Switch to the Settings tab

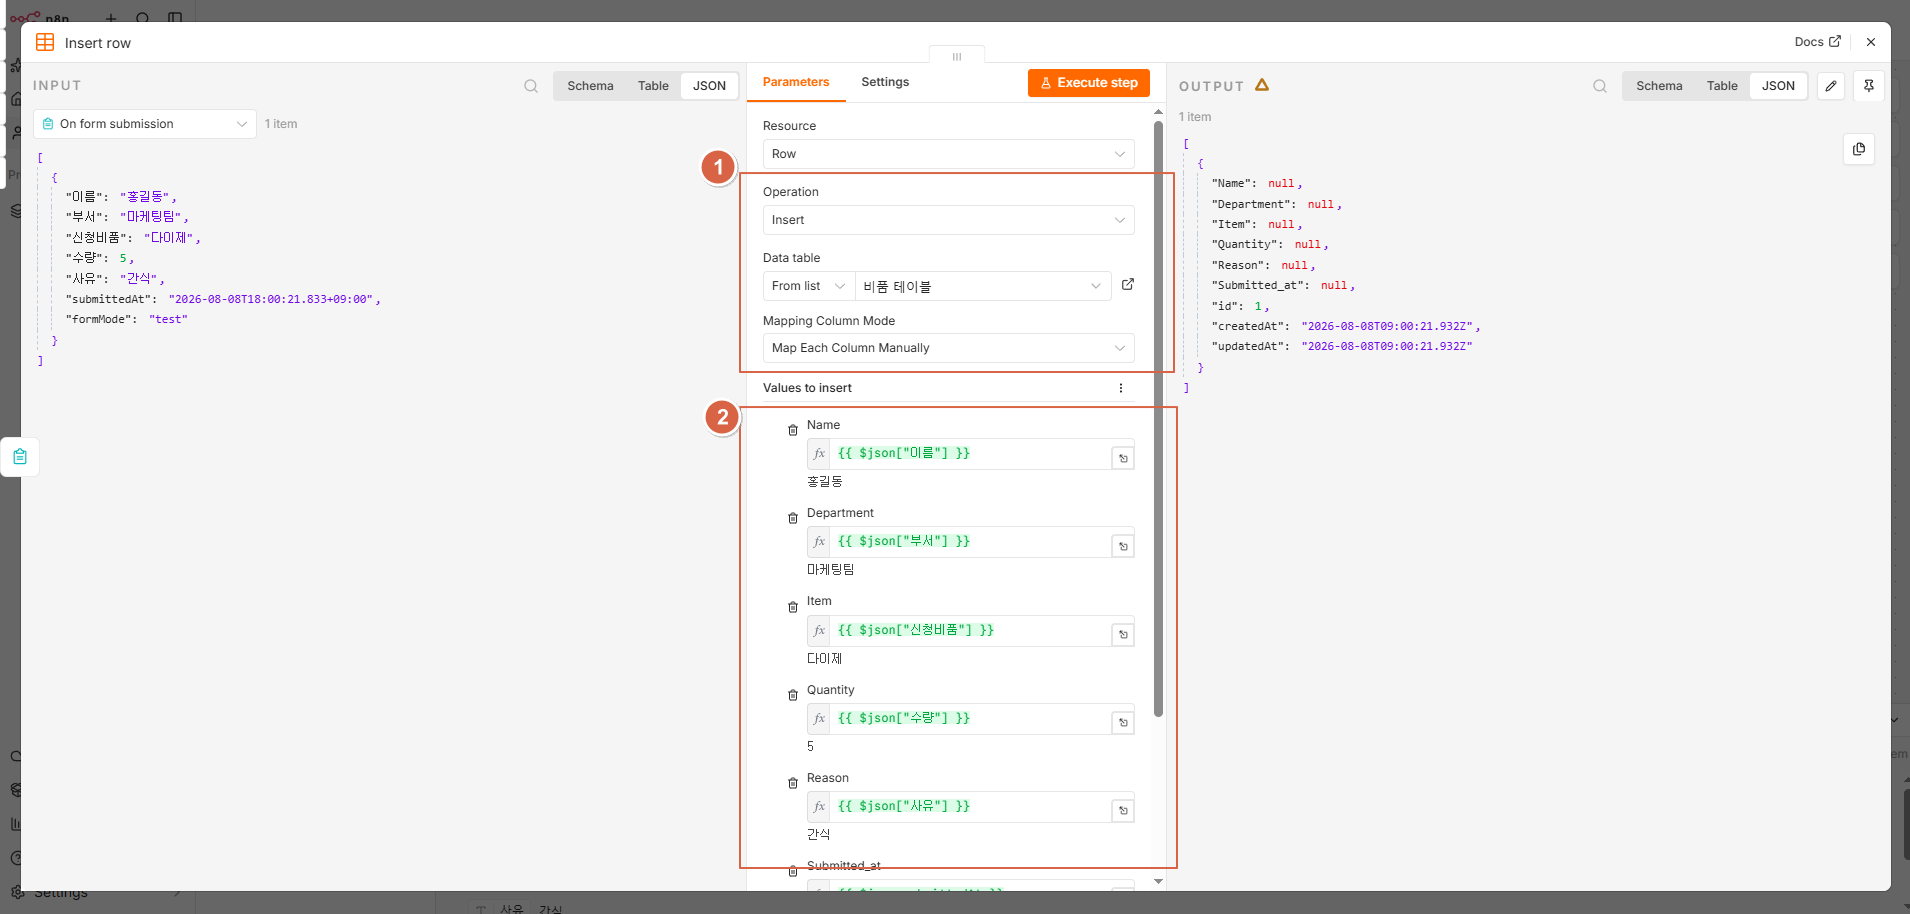(x=885, y=82)
